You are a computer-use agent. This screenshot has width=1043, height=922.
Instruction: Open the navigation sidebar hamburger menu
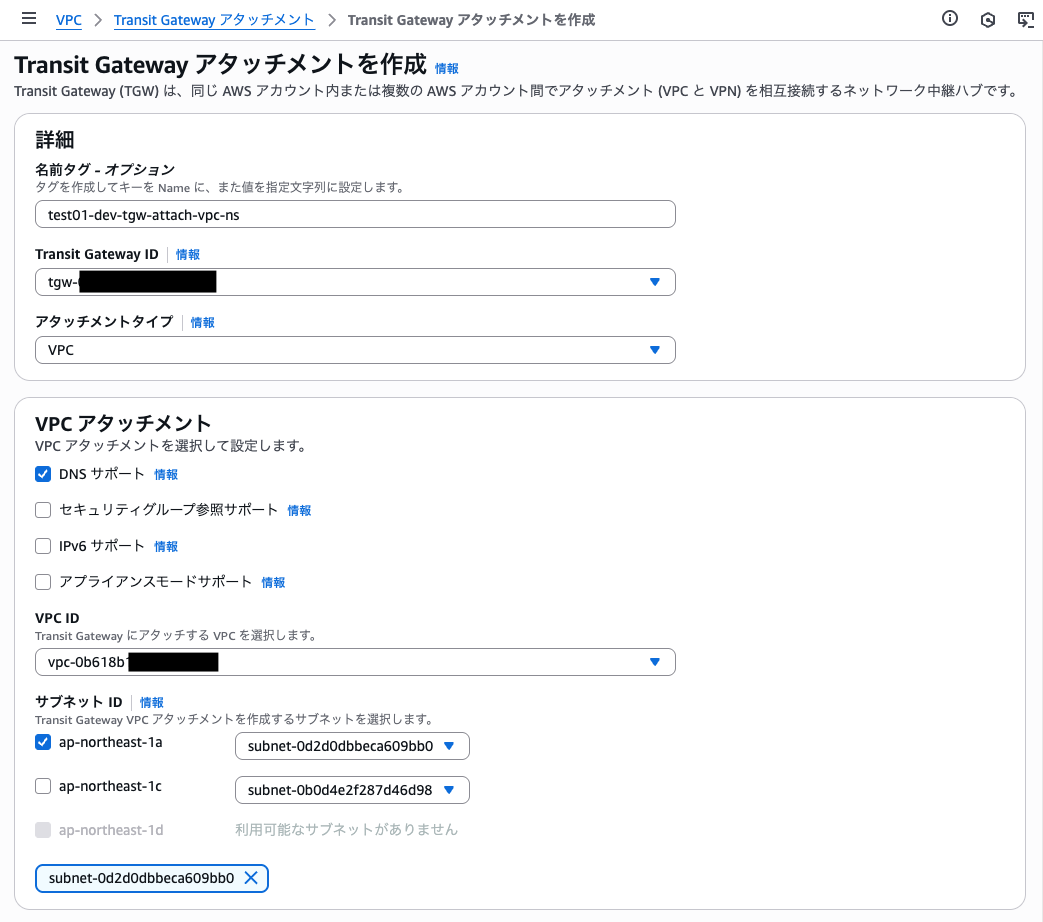(28, 18)
